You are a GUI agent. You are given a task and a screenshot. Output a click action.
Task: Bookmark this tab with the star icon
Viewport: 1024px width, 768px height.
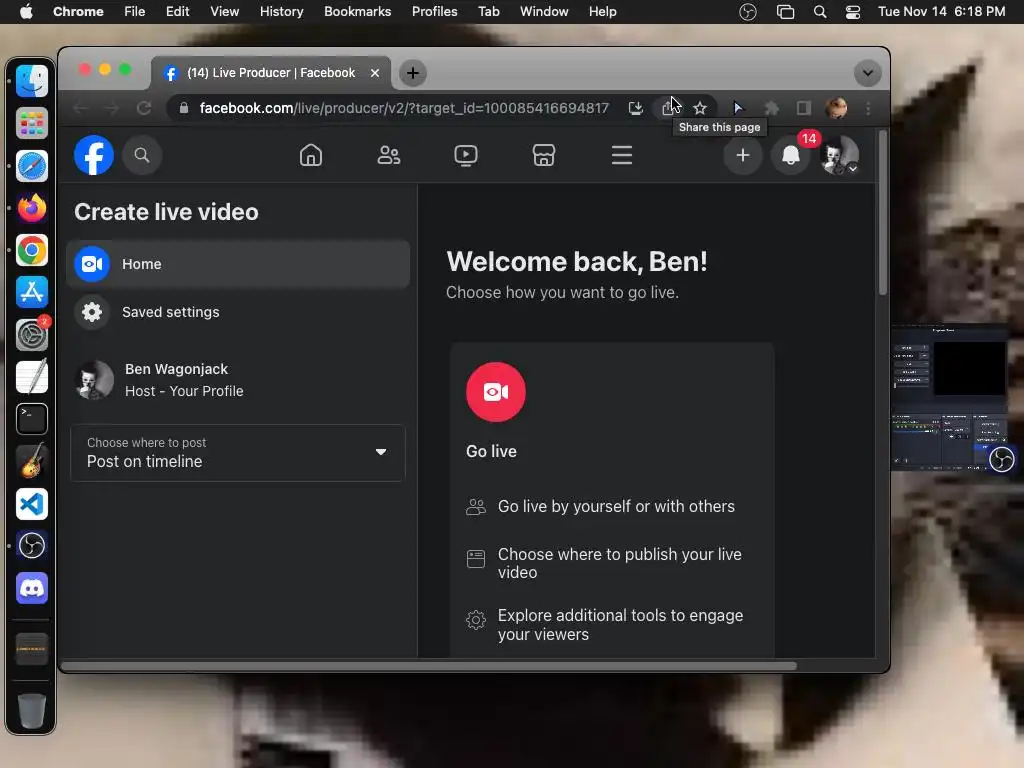(x=700, y=108)
